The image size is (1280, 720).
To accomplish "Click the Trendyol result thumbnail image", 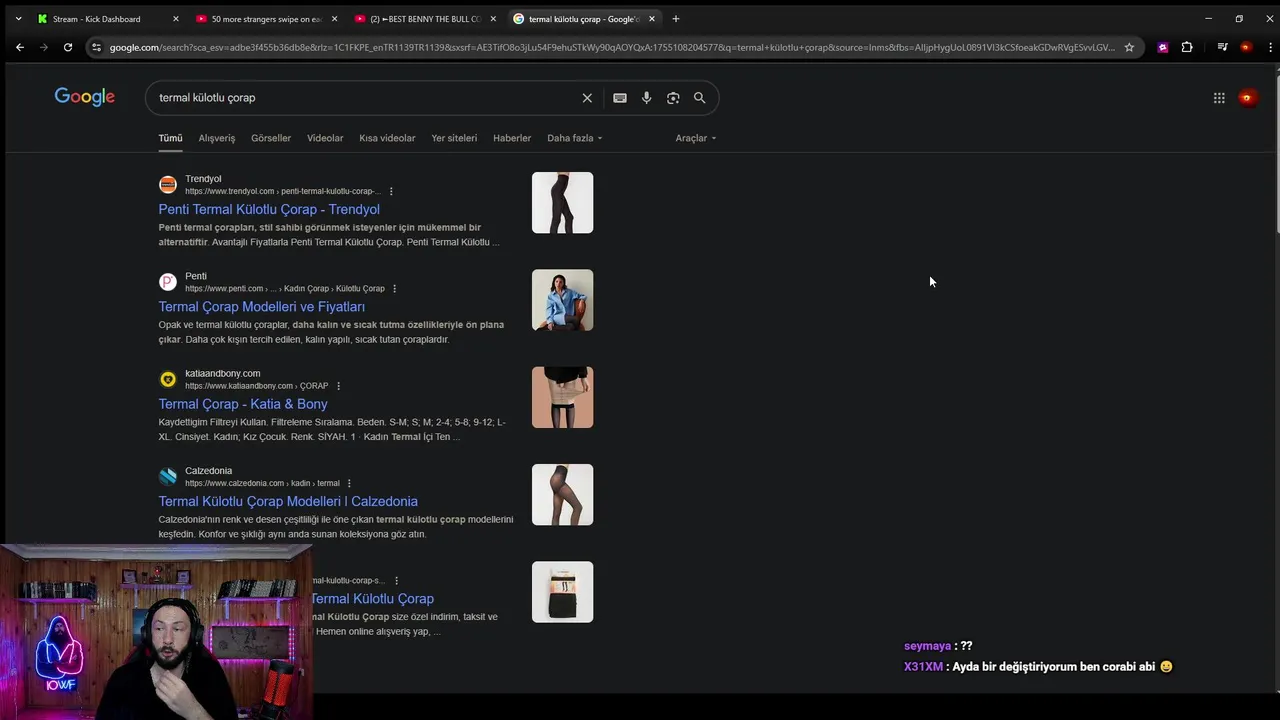I will [562, 203].
